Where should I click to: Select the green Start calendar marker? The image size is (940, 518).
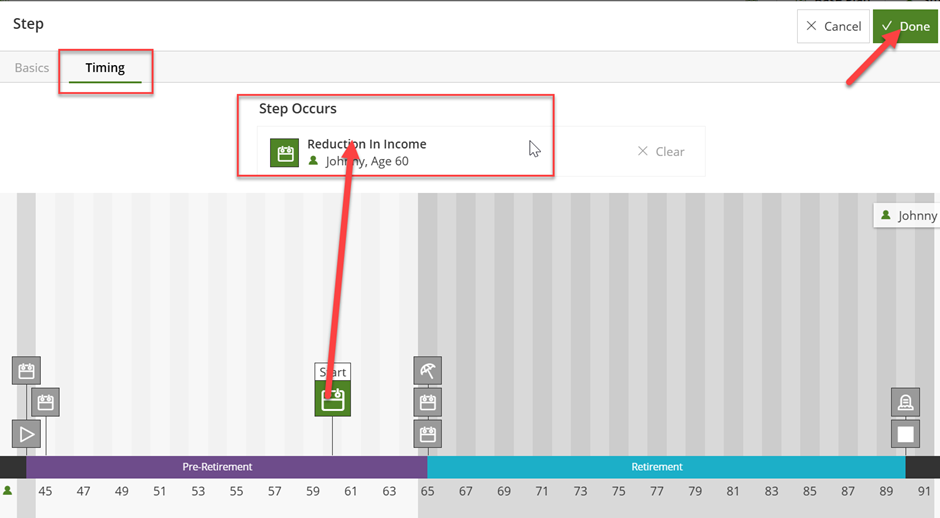(332, 400)
